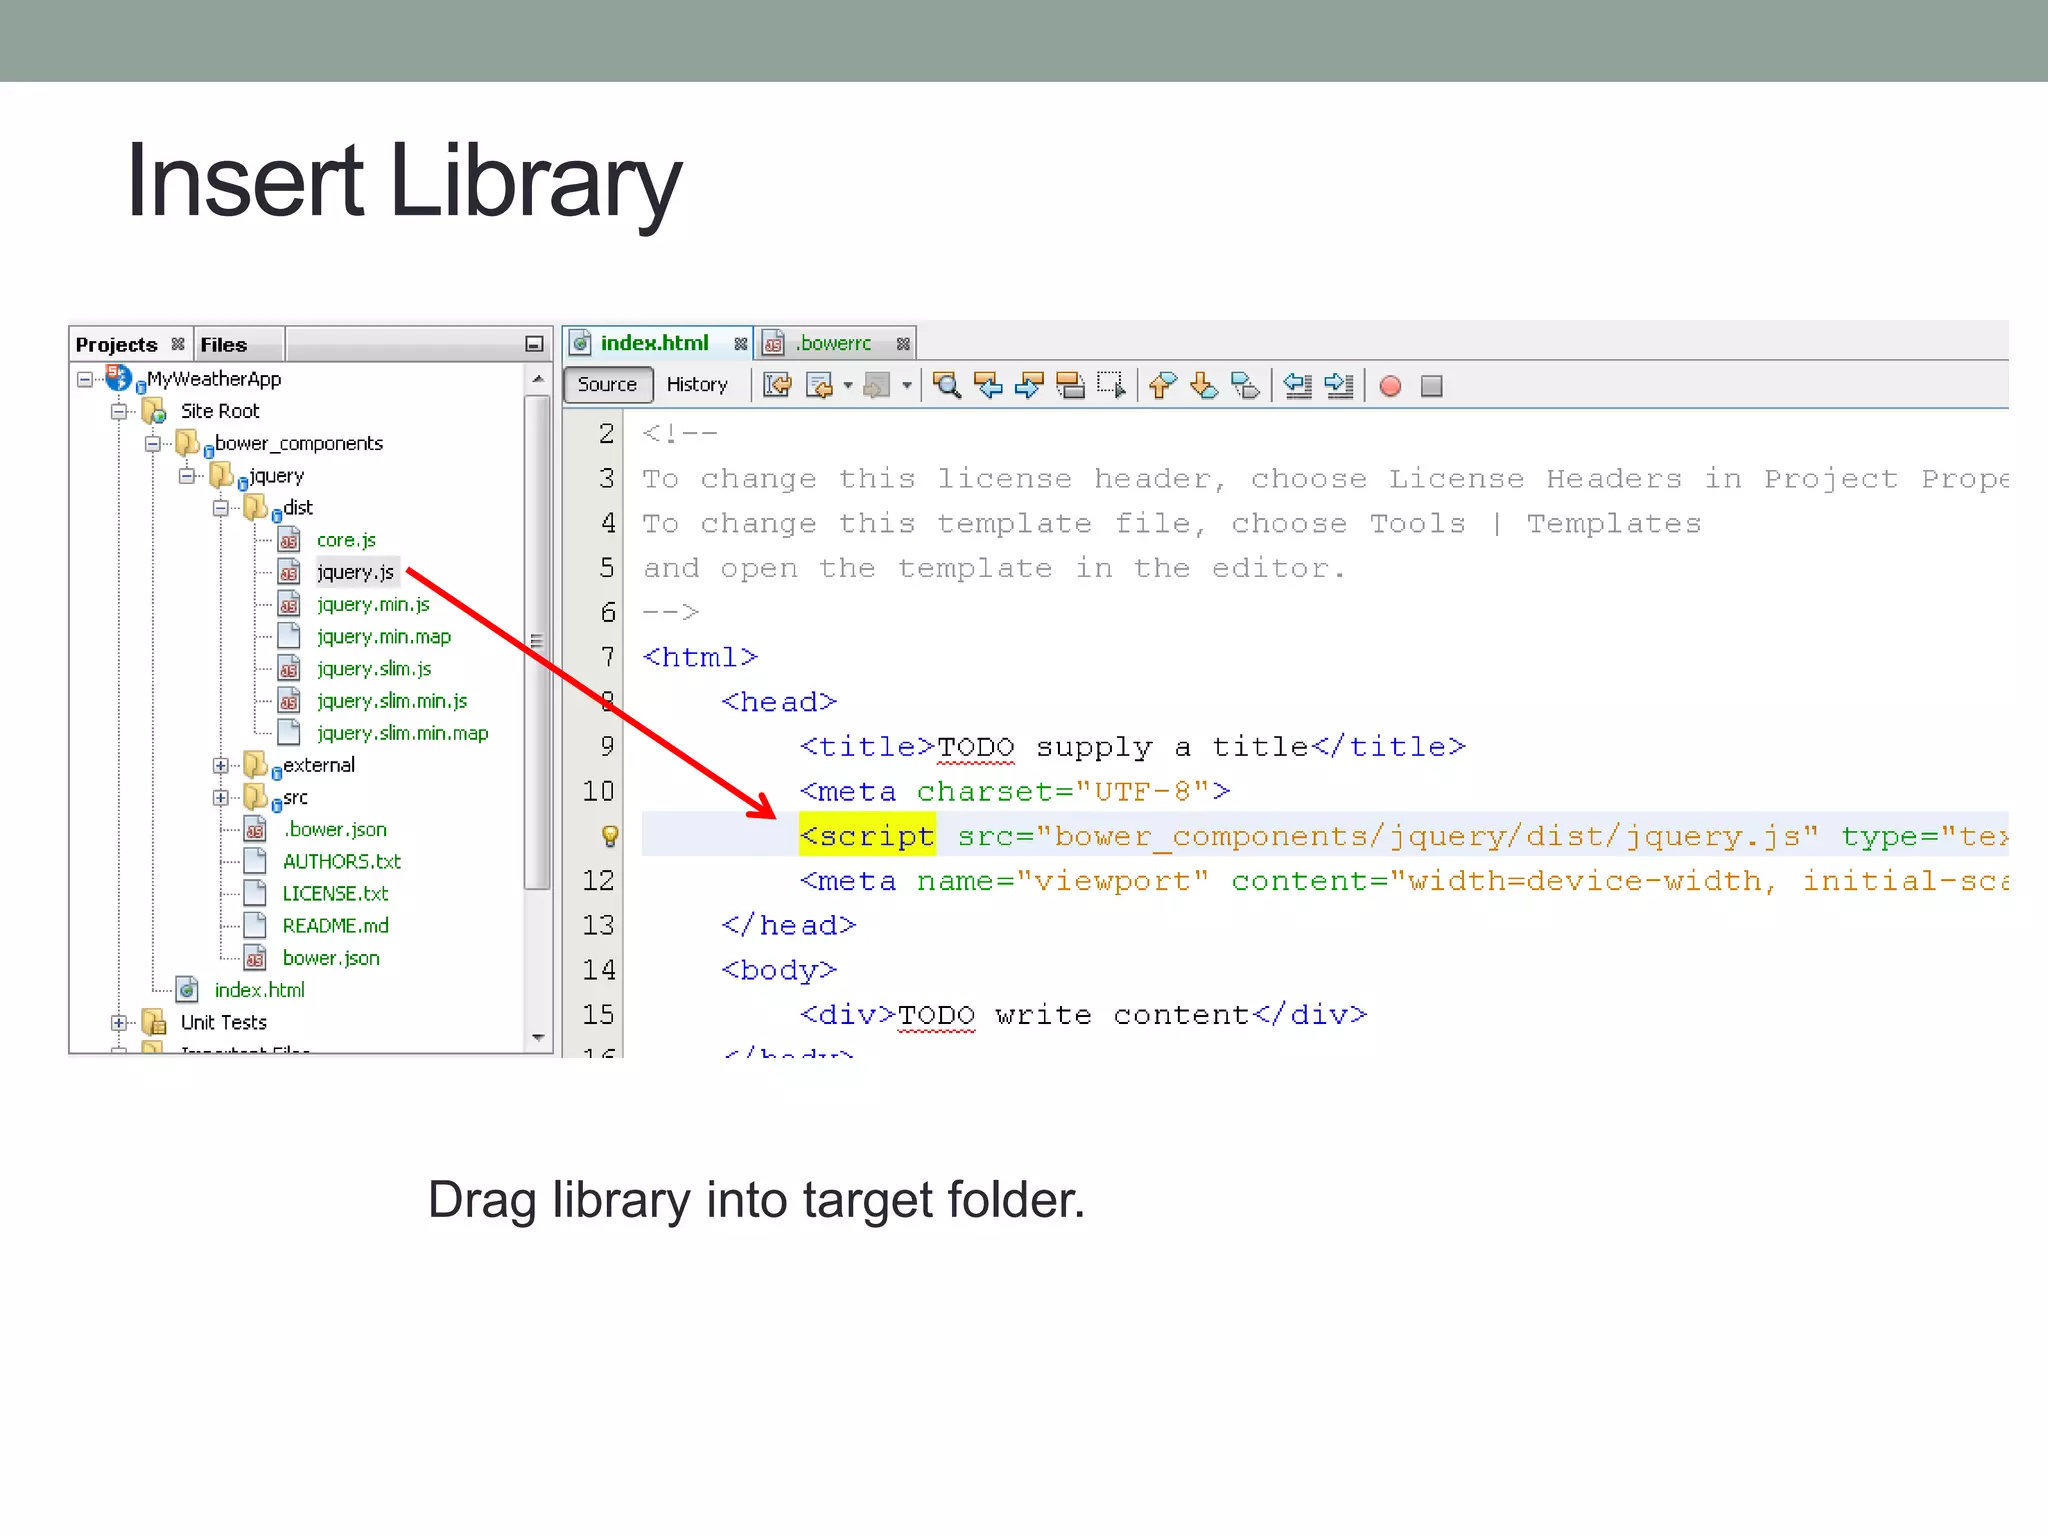The width and height of the screenshot is (2048, 1536).
Task: Click the <html> tag on line 7
Action: 700,656
